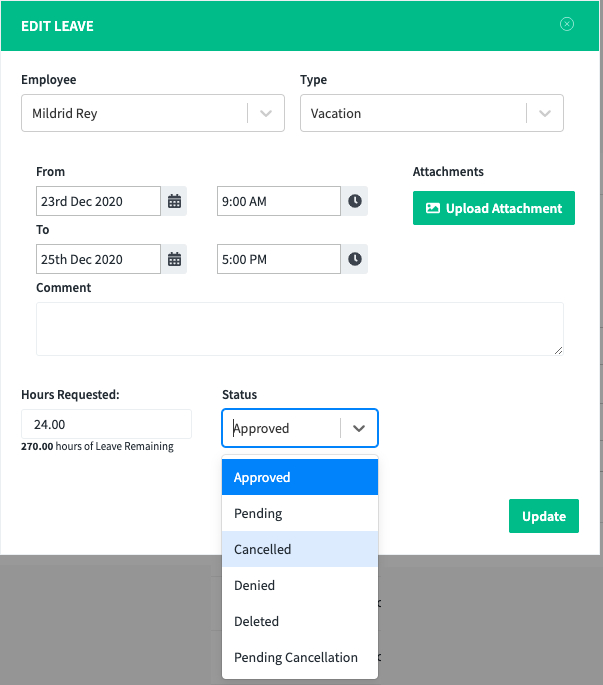603x685 pixels.
Task: Choose Pending status option
Action: point(300,513)
